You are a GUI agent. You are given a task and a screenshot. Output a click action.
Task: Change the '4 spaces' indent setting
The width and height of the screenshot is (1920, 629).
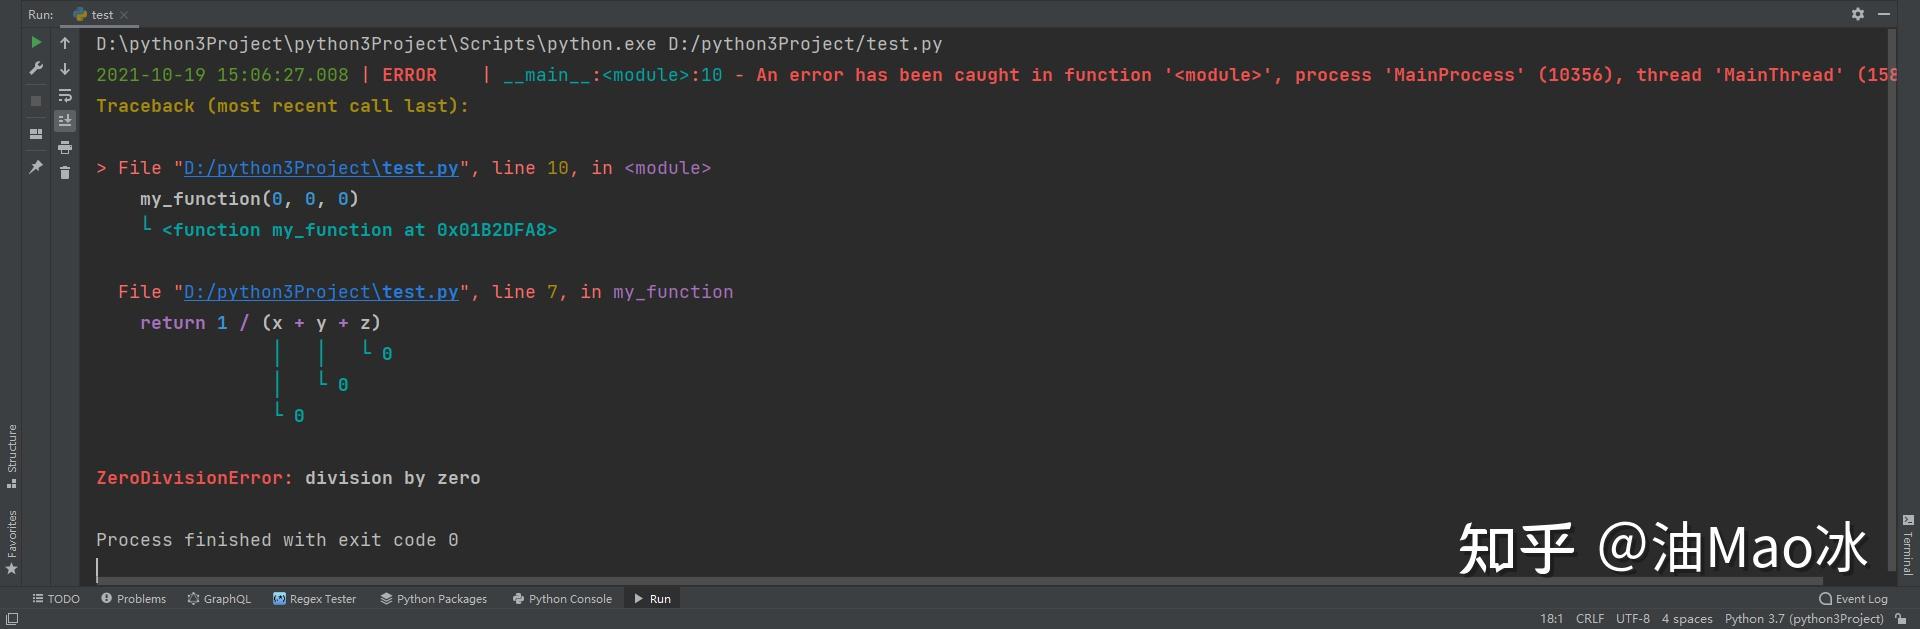[x=1687, y=619]
